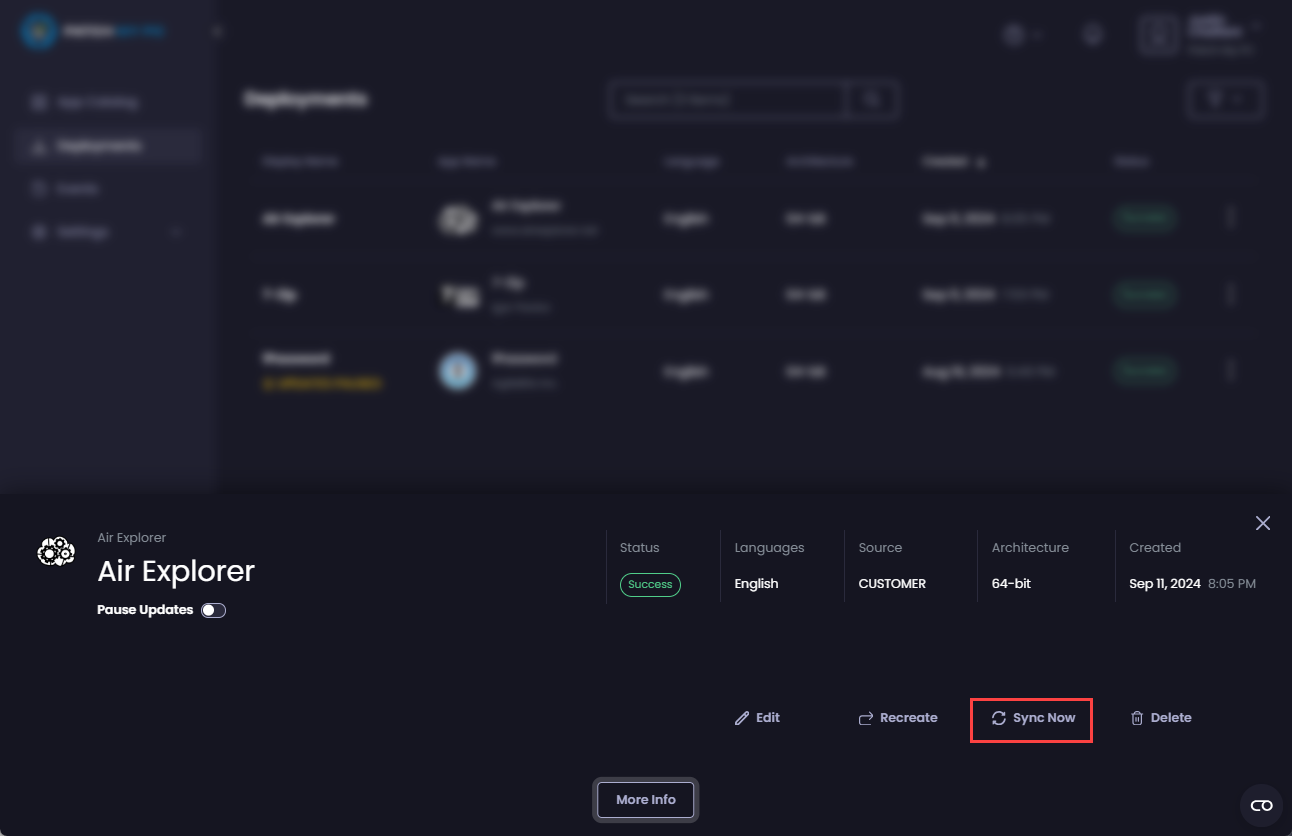Click the Air Explorer gears icon in details panel
The width and height of the screenshot is (1292, 836).
pos(55,551)
